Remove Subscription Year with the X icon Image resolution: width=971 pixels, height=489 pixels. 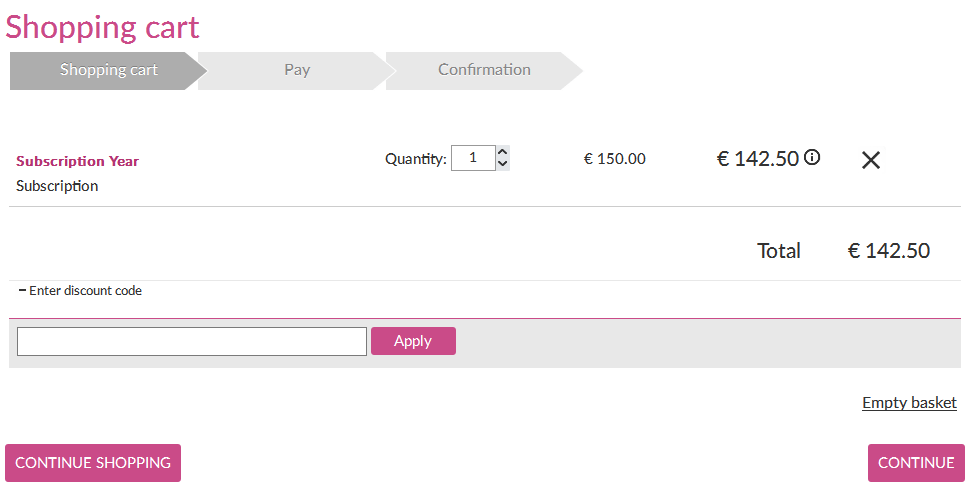click(x=871, y=160)
